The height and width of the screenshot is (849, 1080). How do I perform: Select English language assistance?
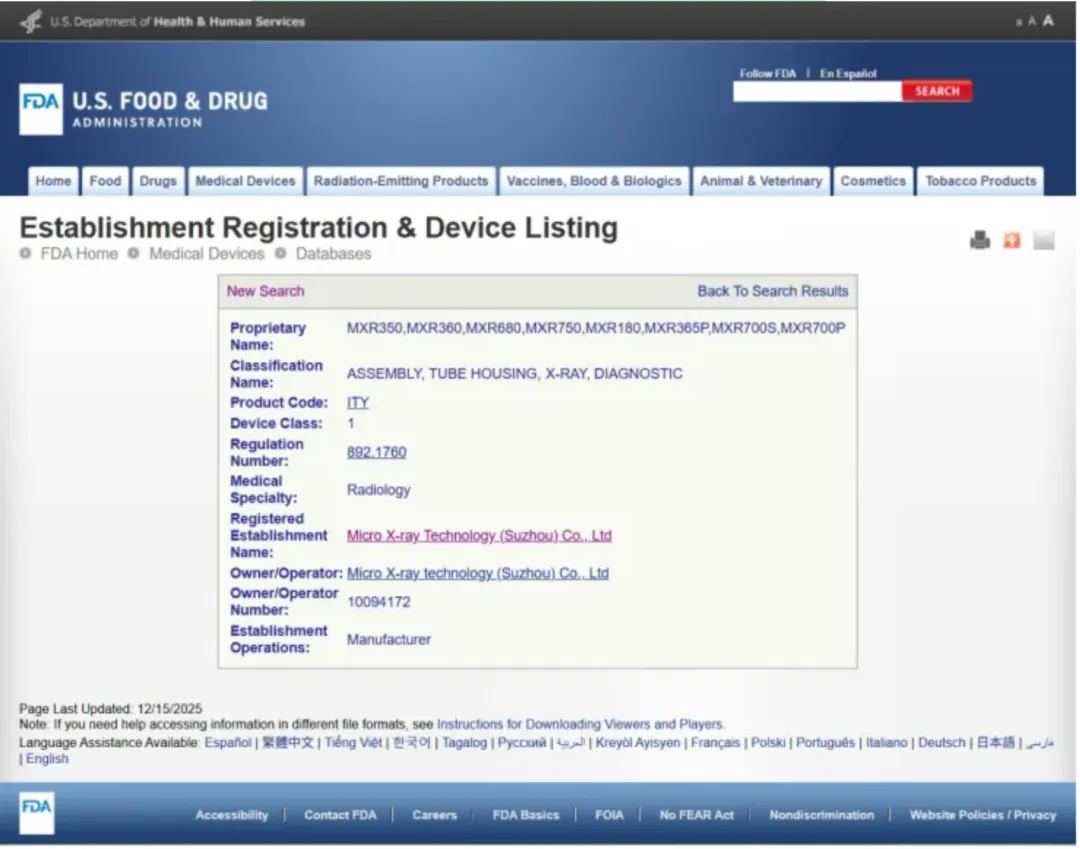click(x=47, y=759)
